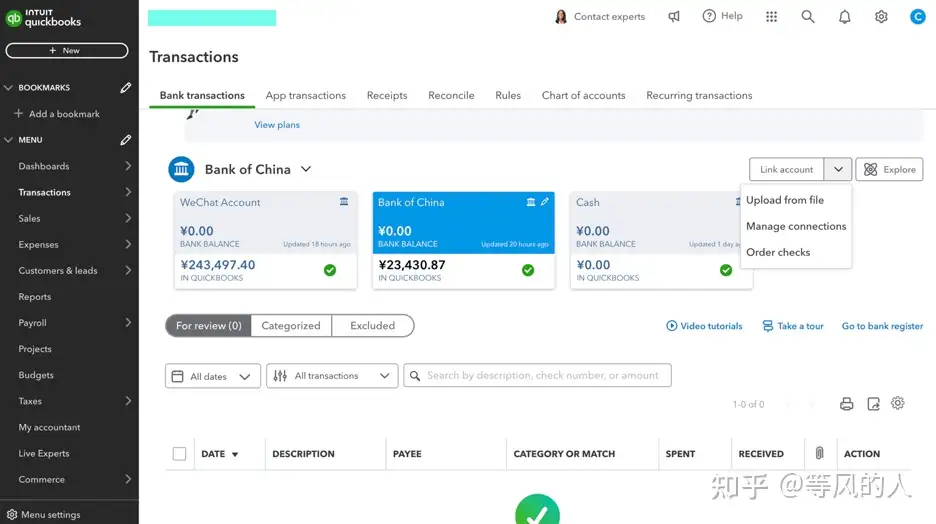Open the Receipts tab
This screenshot has height=524, width=936.
point(387,95)
